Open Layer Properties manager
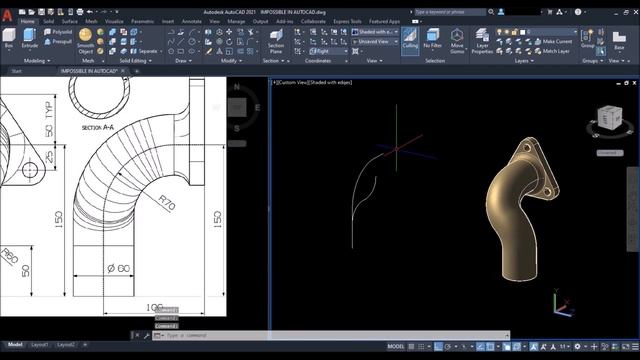 point(482,41)
